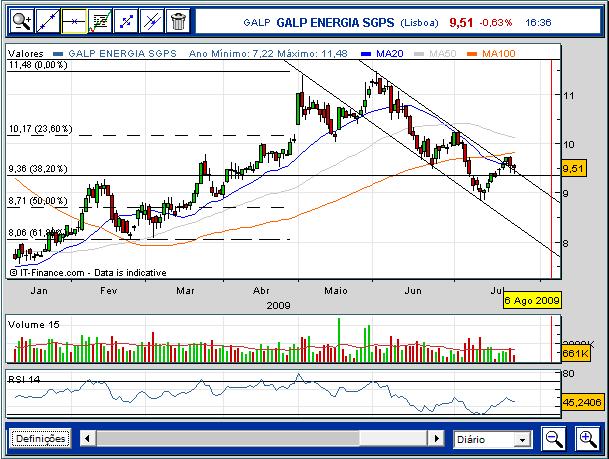The width and height of the screenshot is (609, 459).
Task: Click the Volume 15 panel label
Action: 34,325
